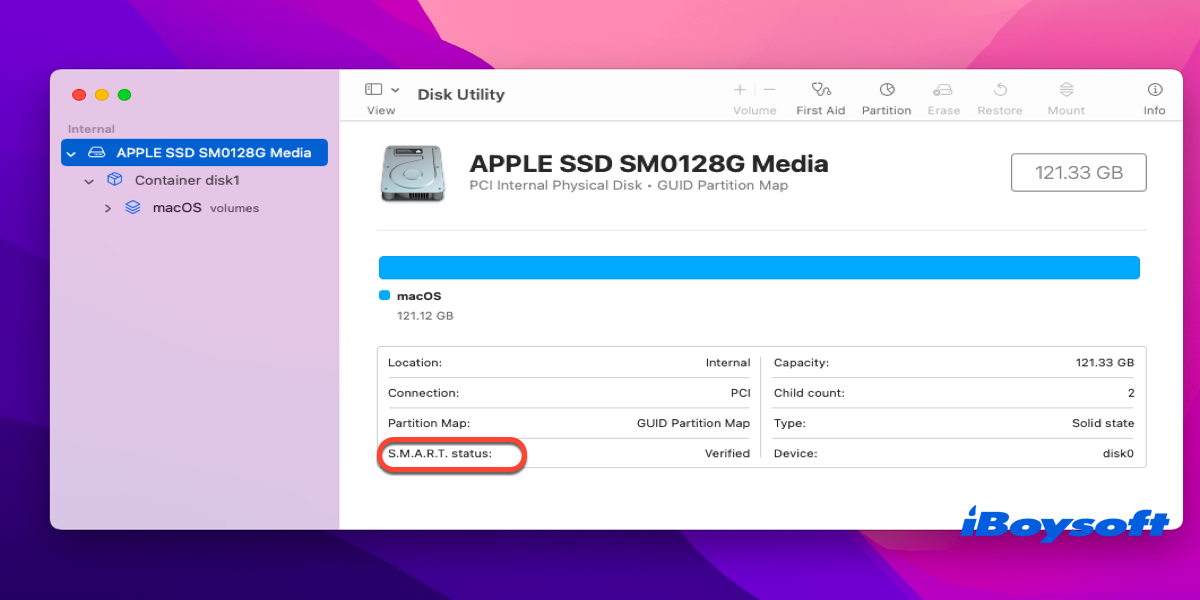Click the Container disk1 cube icon

point(115,180)
